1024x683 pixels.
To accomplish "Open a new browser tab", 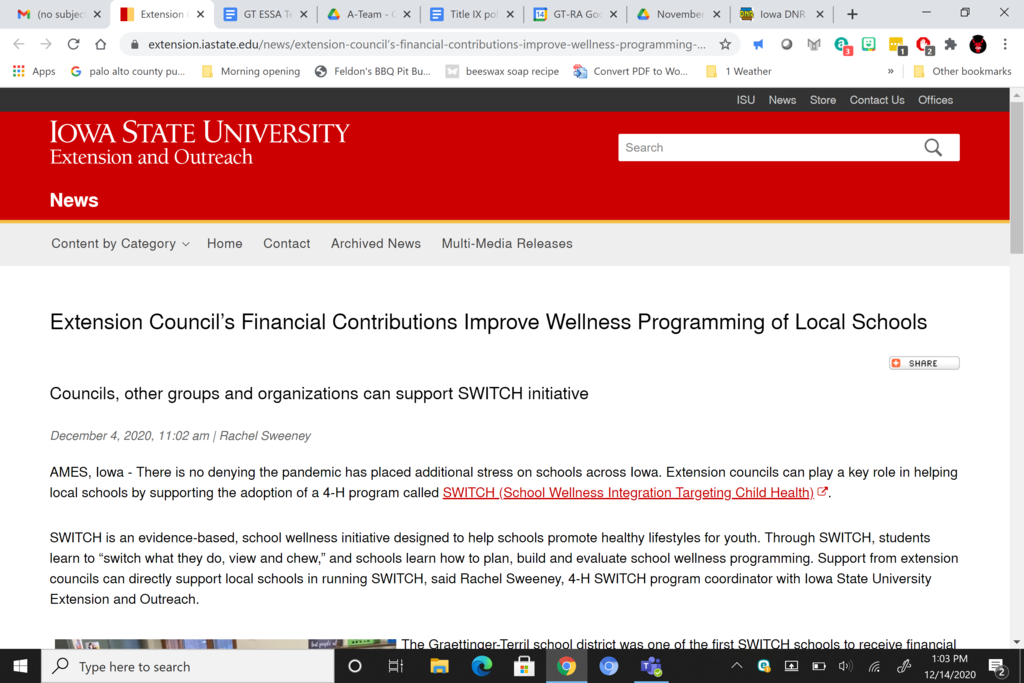I will click(852, 14).
